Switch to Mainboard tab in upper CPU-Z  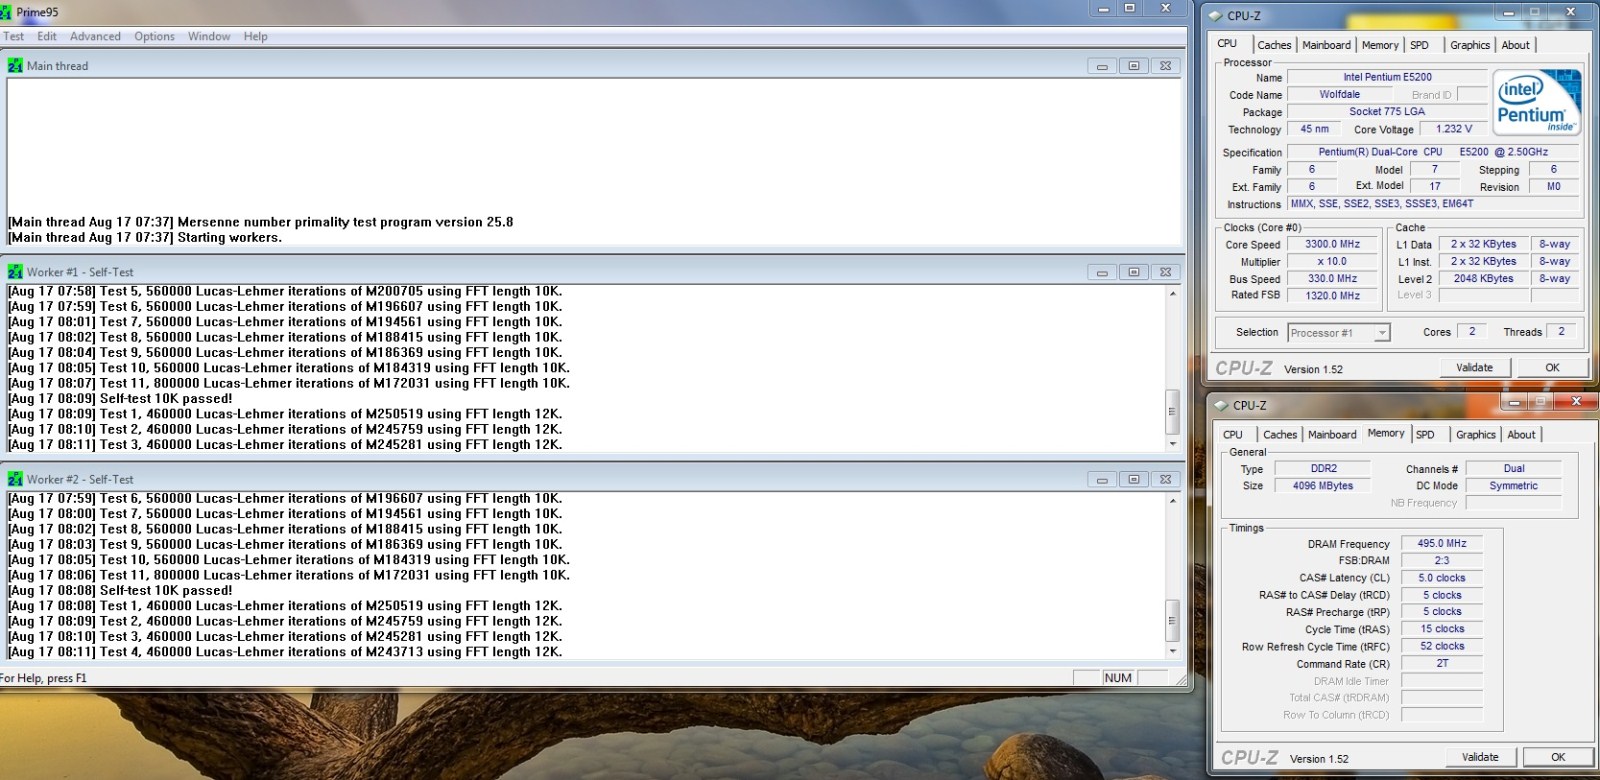tap(1326, 45)
